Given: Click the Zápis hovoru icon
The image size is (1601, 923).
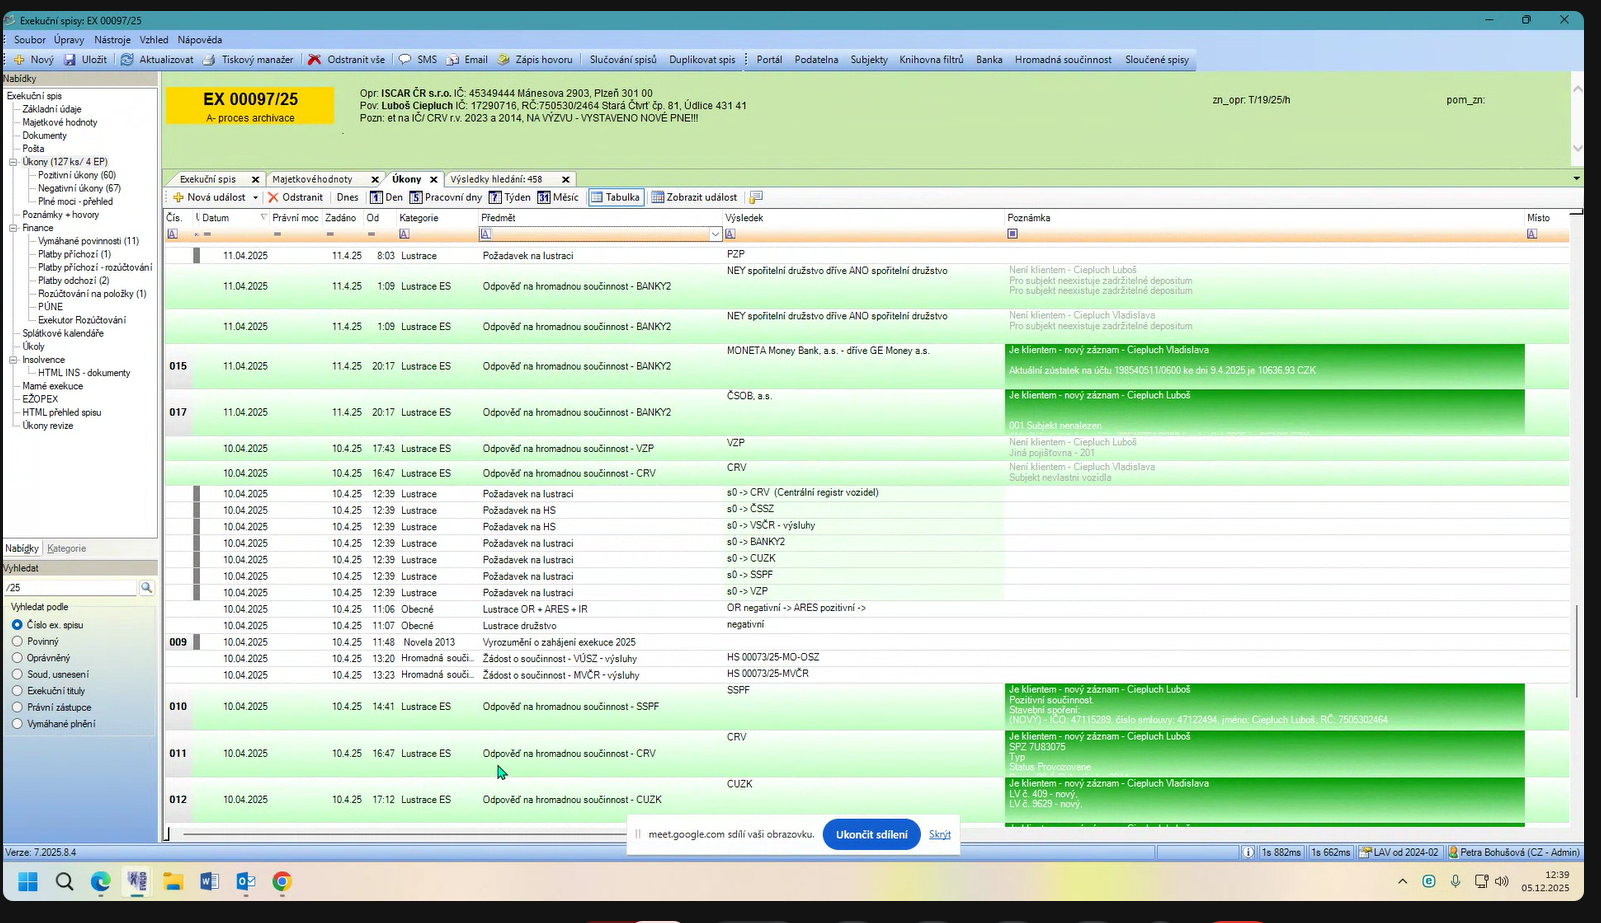Looking at the screenshot, I should tap(504, 60).
